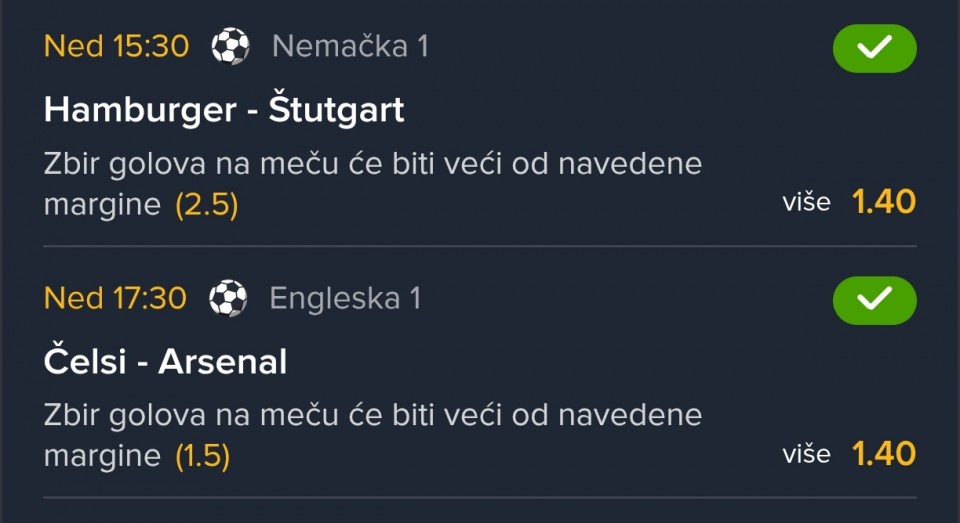The image size is (960, 523).
Task: Click the word "margine" in the Čelsi bet
Action: coord(102,457)
